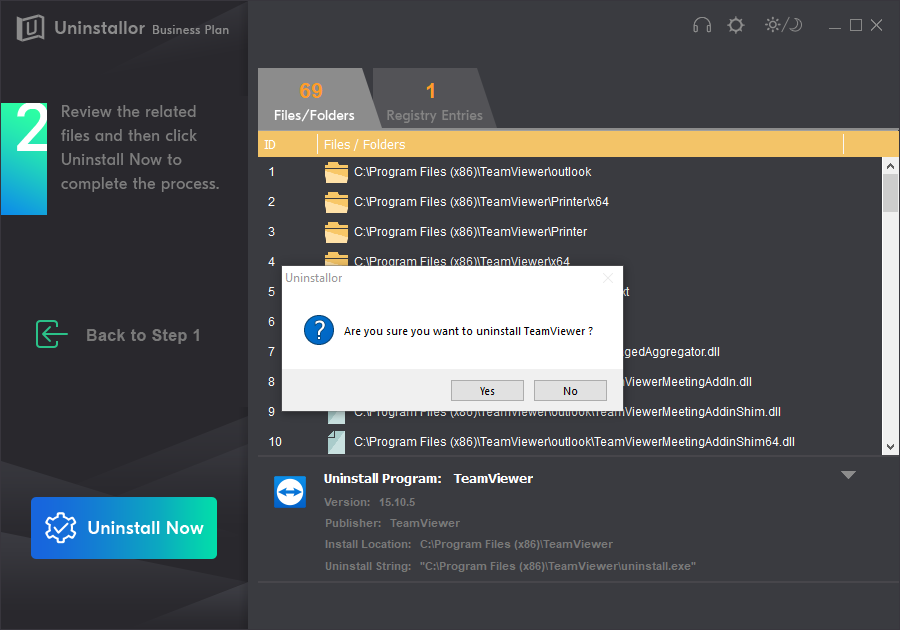Toggle light/dark theme with sun-moon icon
This screenshot has width=900, height=630.
click(x=783, y=25)
